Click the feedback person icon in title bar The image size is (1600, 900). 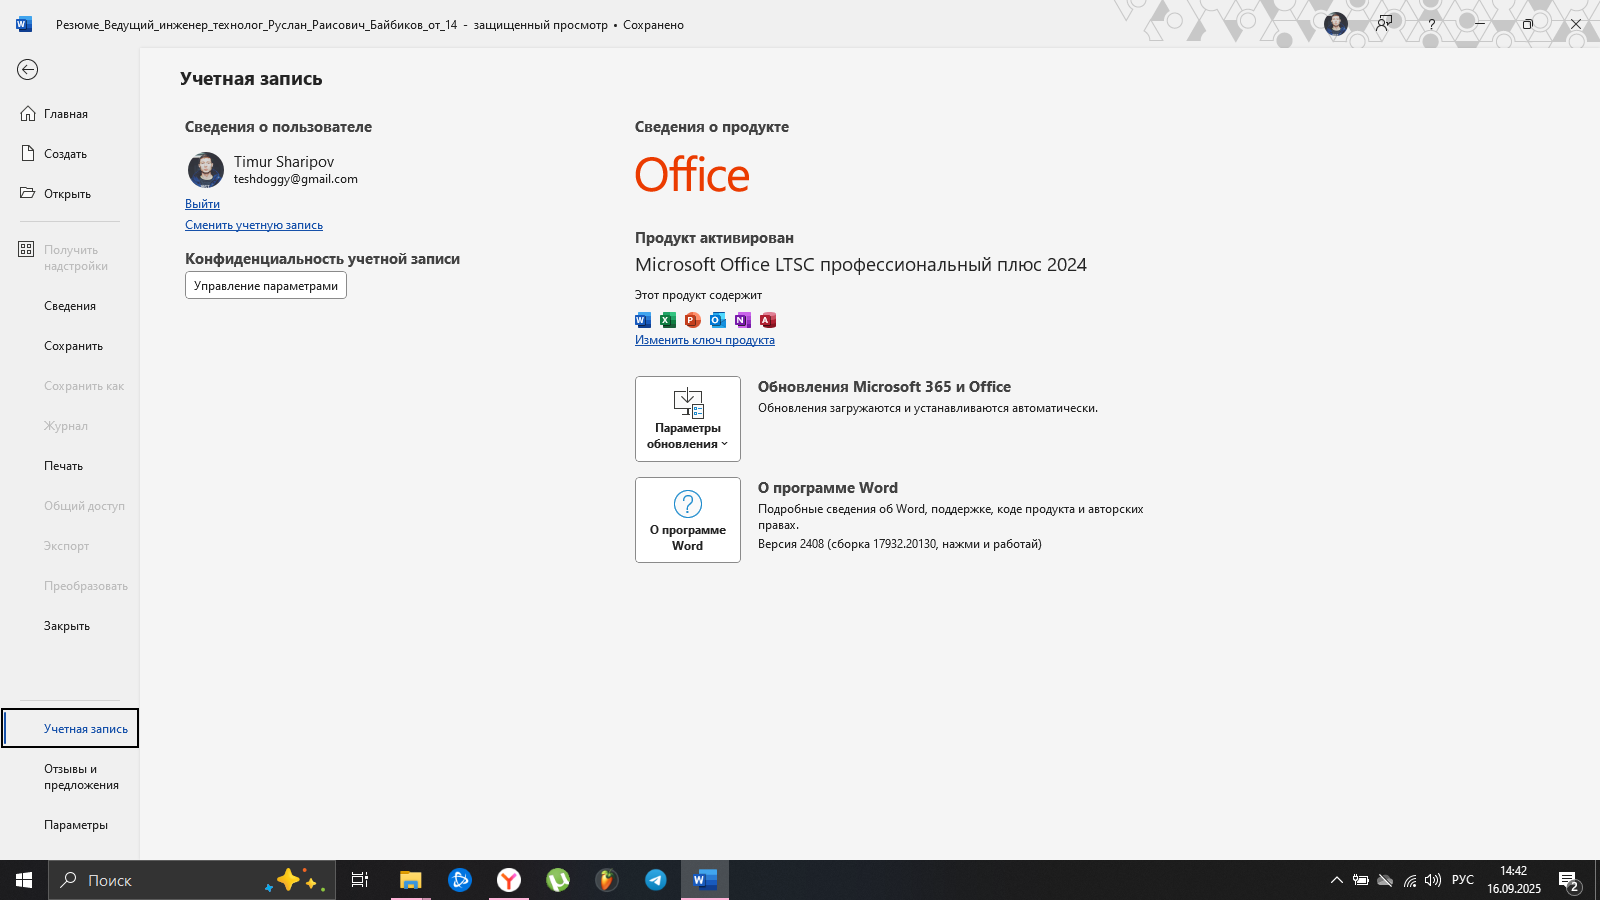[x=1384, y=24]
